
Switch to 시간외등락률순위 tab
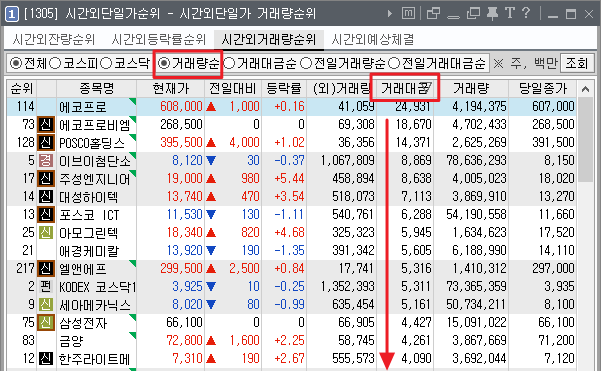pyautogui.click(x=159, y=39)
